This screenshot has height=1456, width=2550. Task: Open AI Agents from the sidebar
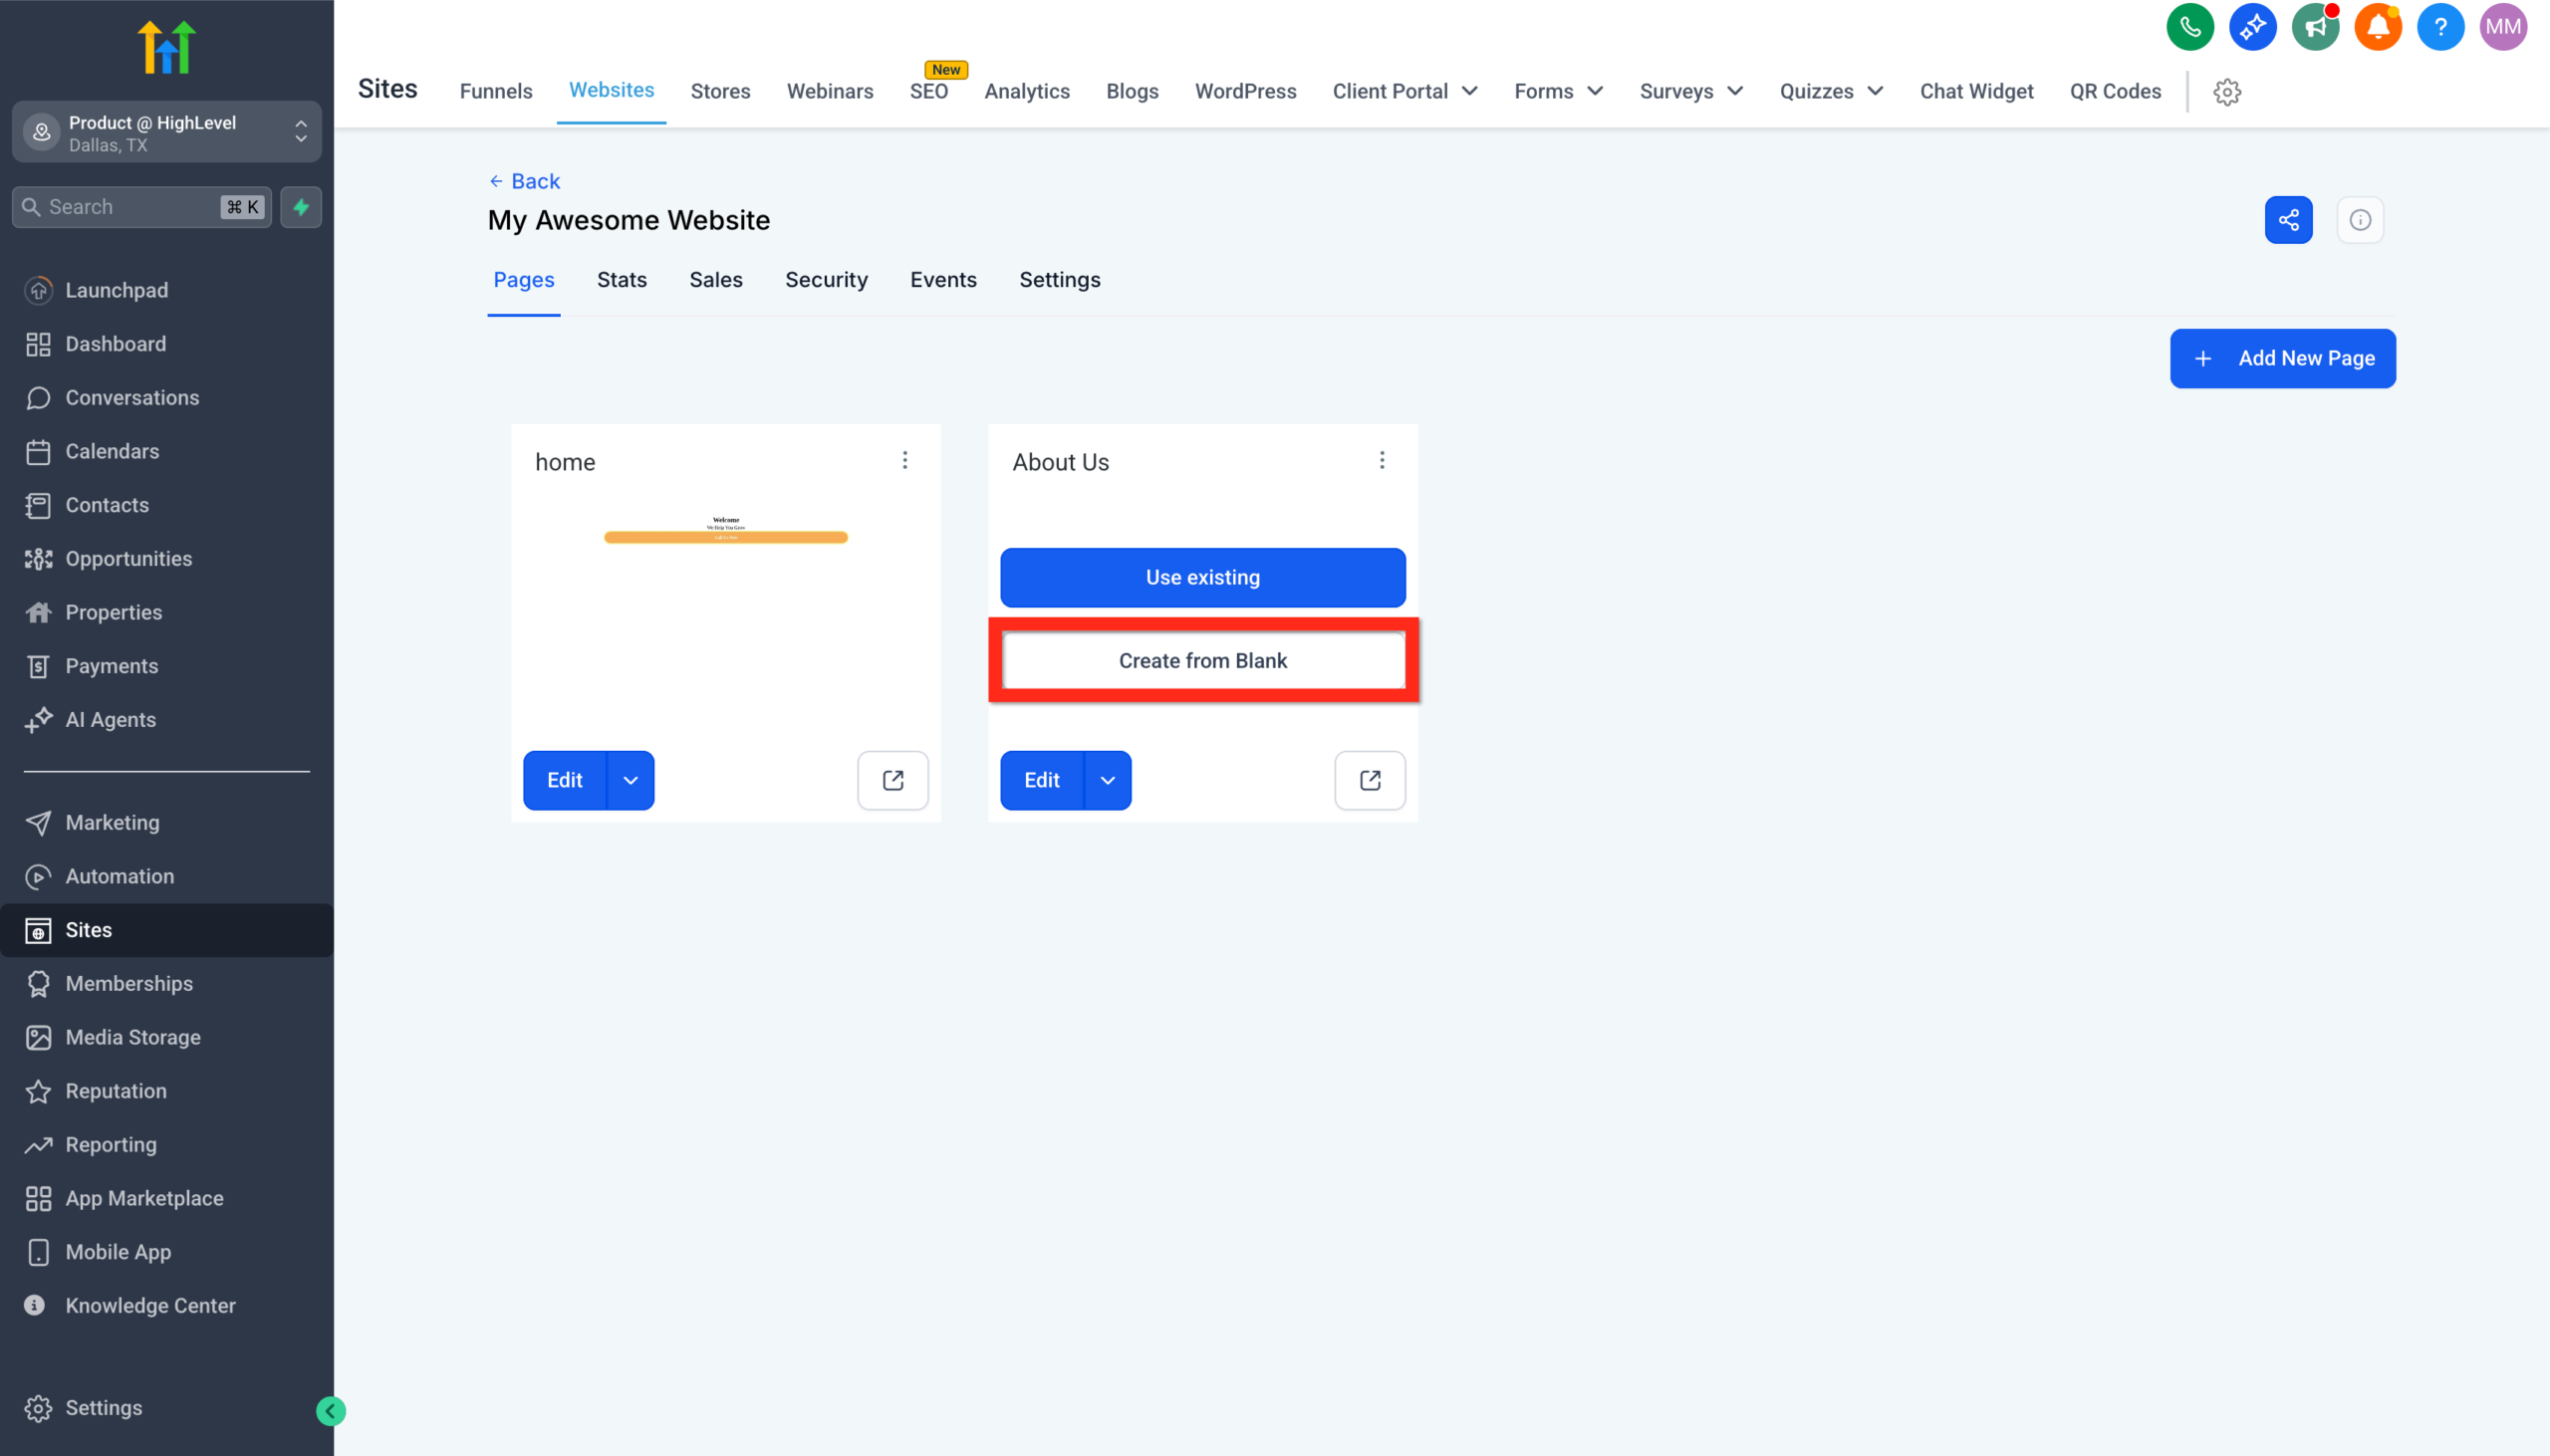(x=110, y=719)
